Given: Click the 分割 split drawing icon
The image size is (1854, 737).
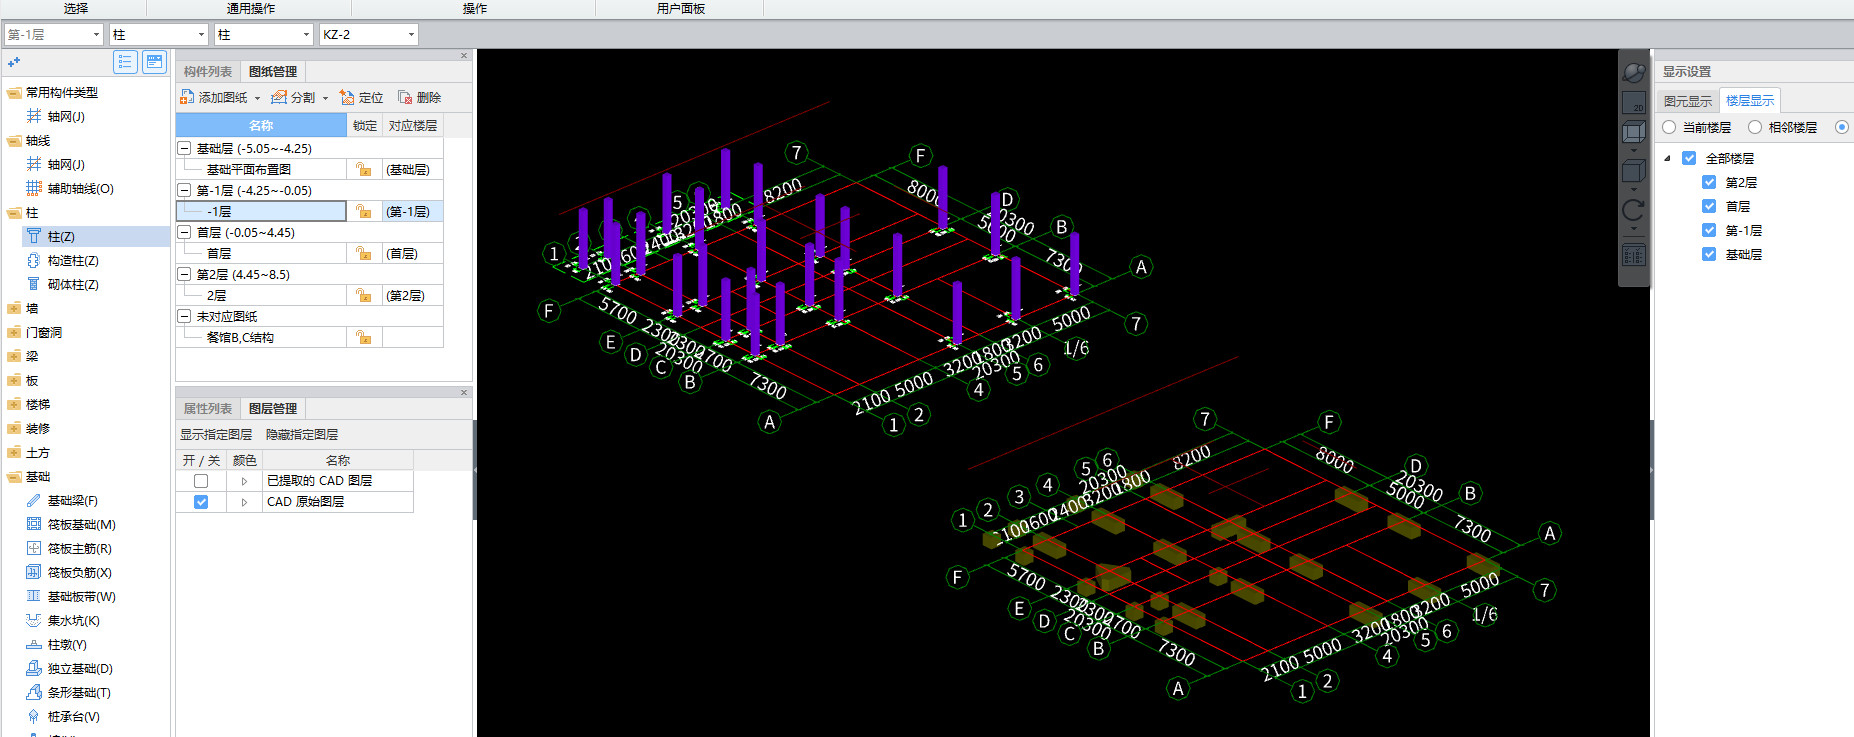Looking at the screenshot, I should pyautogui.click(x=279, y=97).
